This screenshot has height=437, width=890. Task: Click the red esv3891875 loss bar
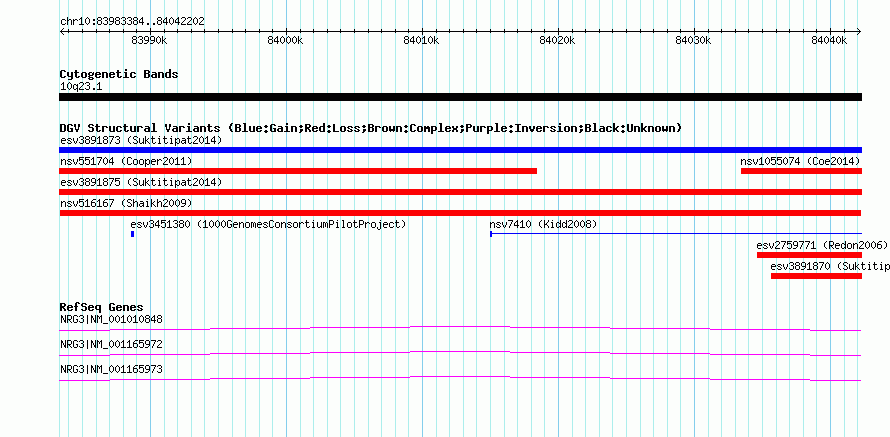[460, 192]
